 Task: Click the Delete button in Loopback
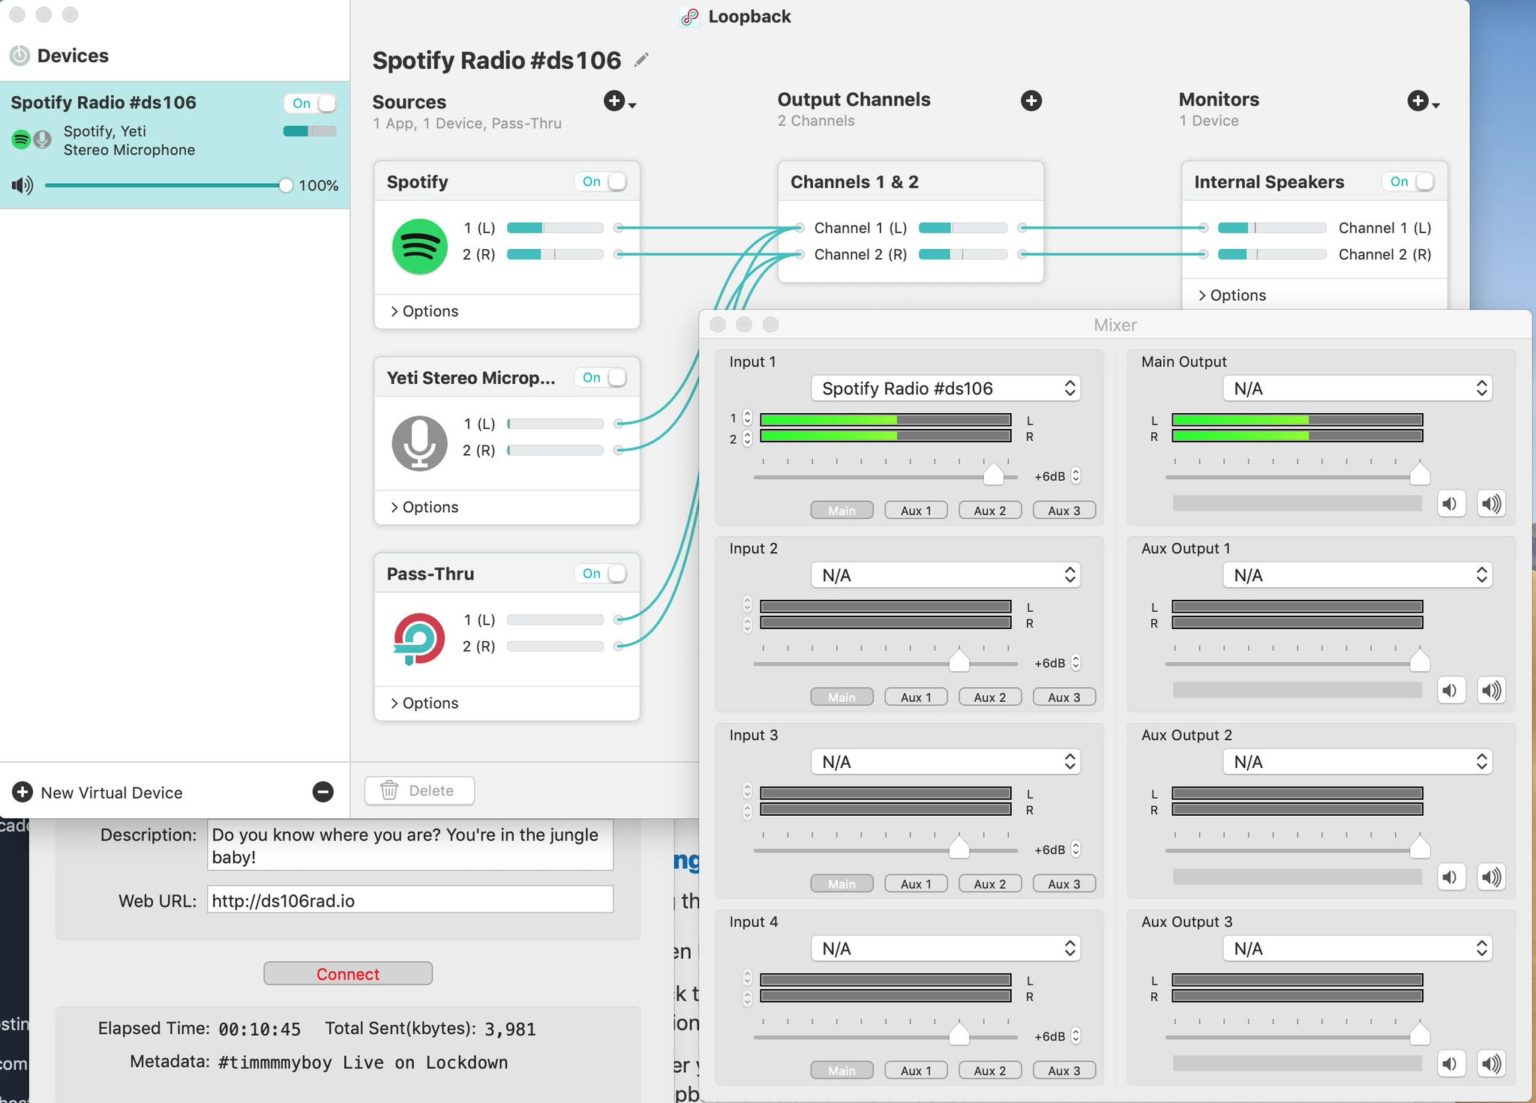(419, 790)
